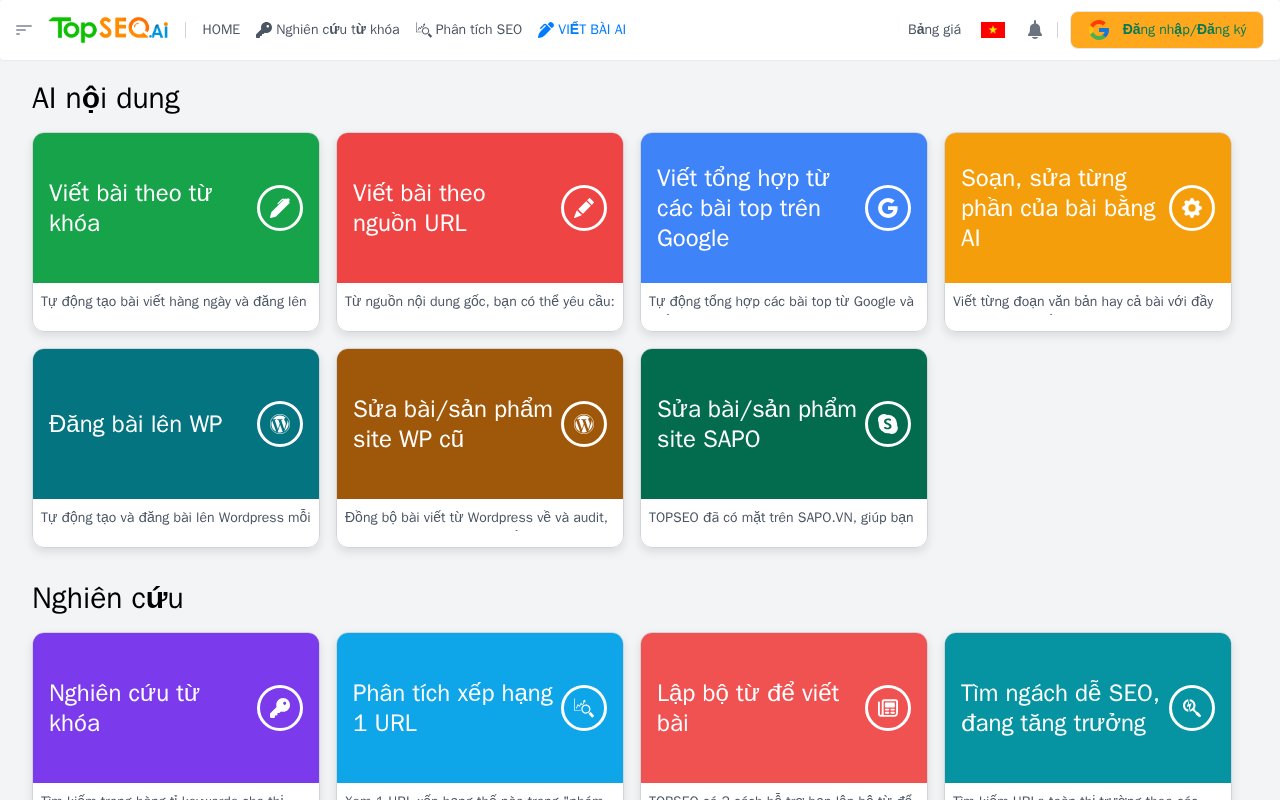
Task: Switch language with the Vietnam flag icon
Action: click(x=992, y=30)
